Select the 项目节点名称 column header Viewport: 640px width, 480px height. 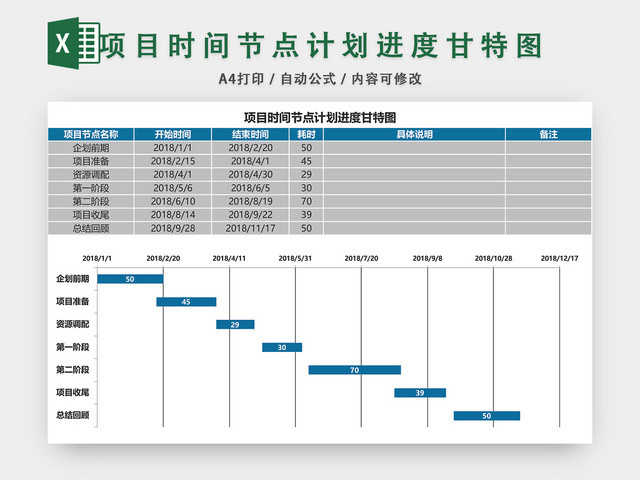click(x=91, y=134)
